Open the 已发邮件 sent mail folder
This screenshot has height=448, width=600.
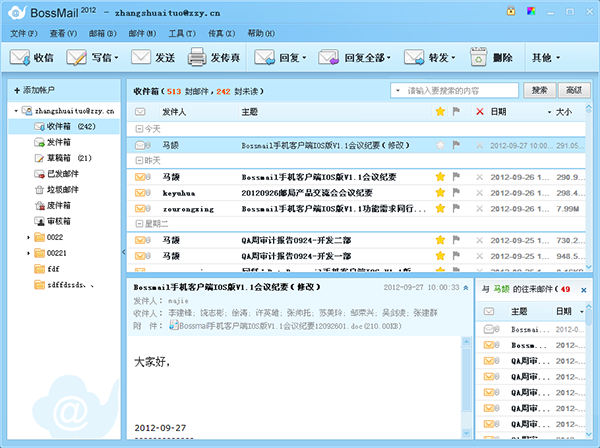coord(56,174)
